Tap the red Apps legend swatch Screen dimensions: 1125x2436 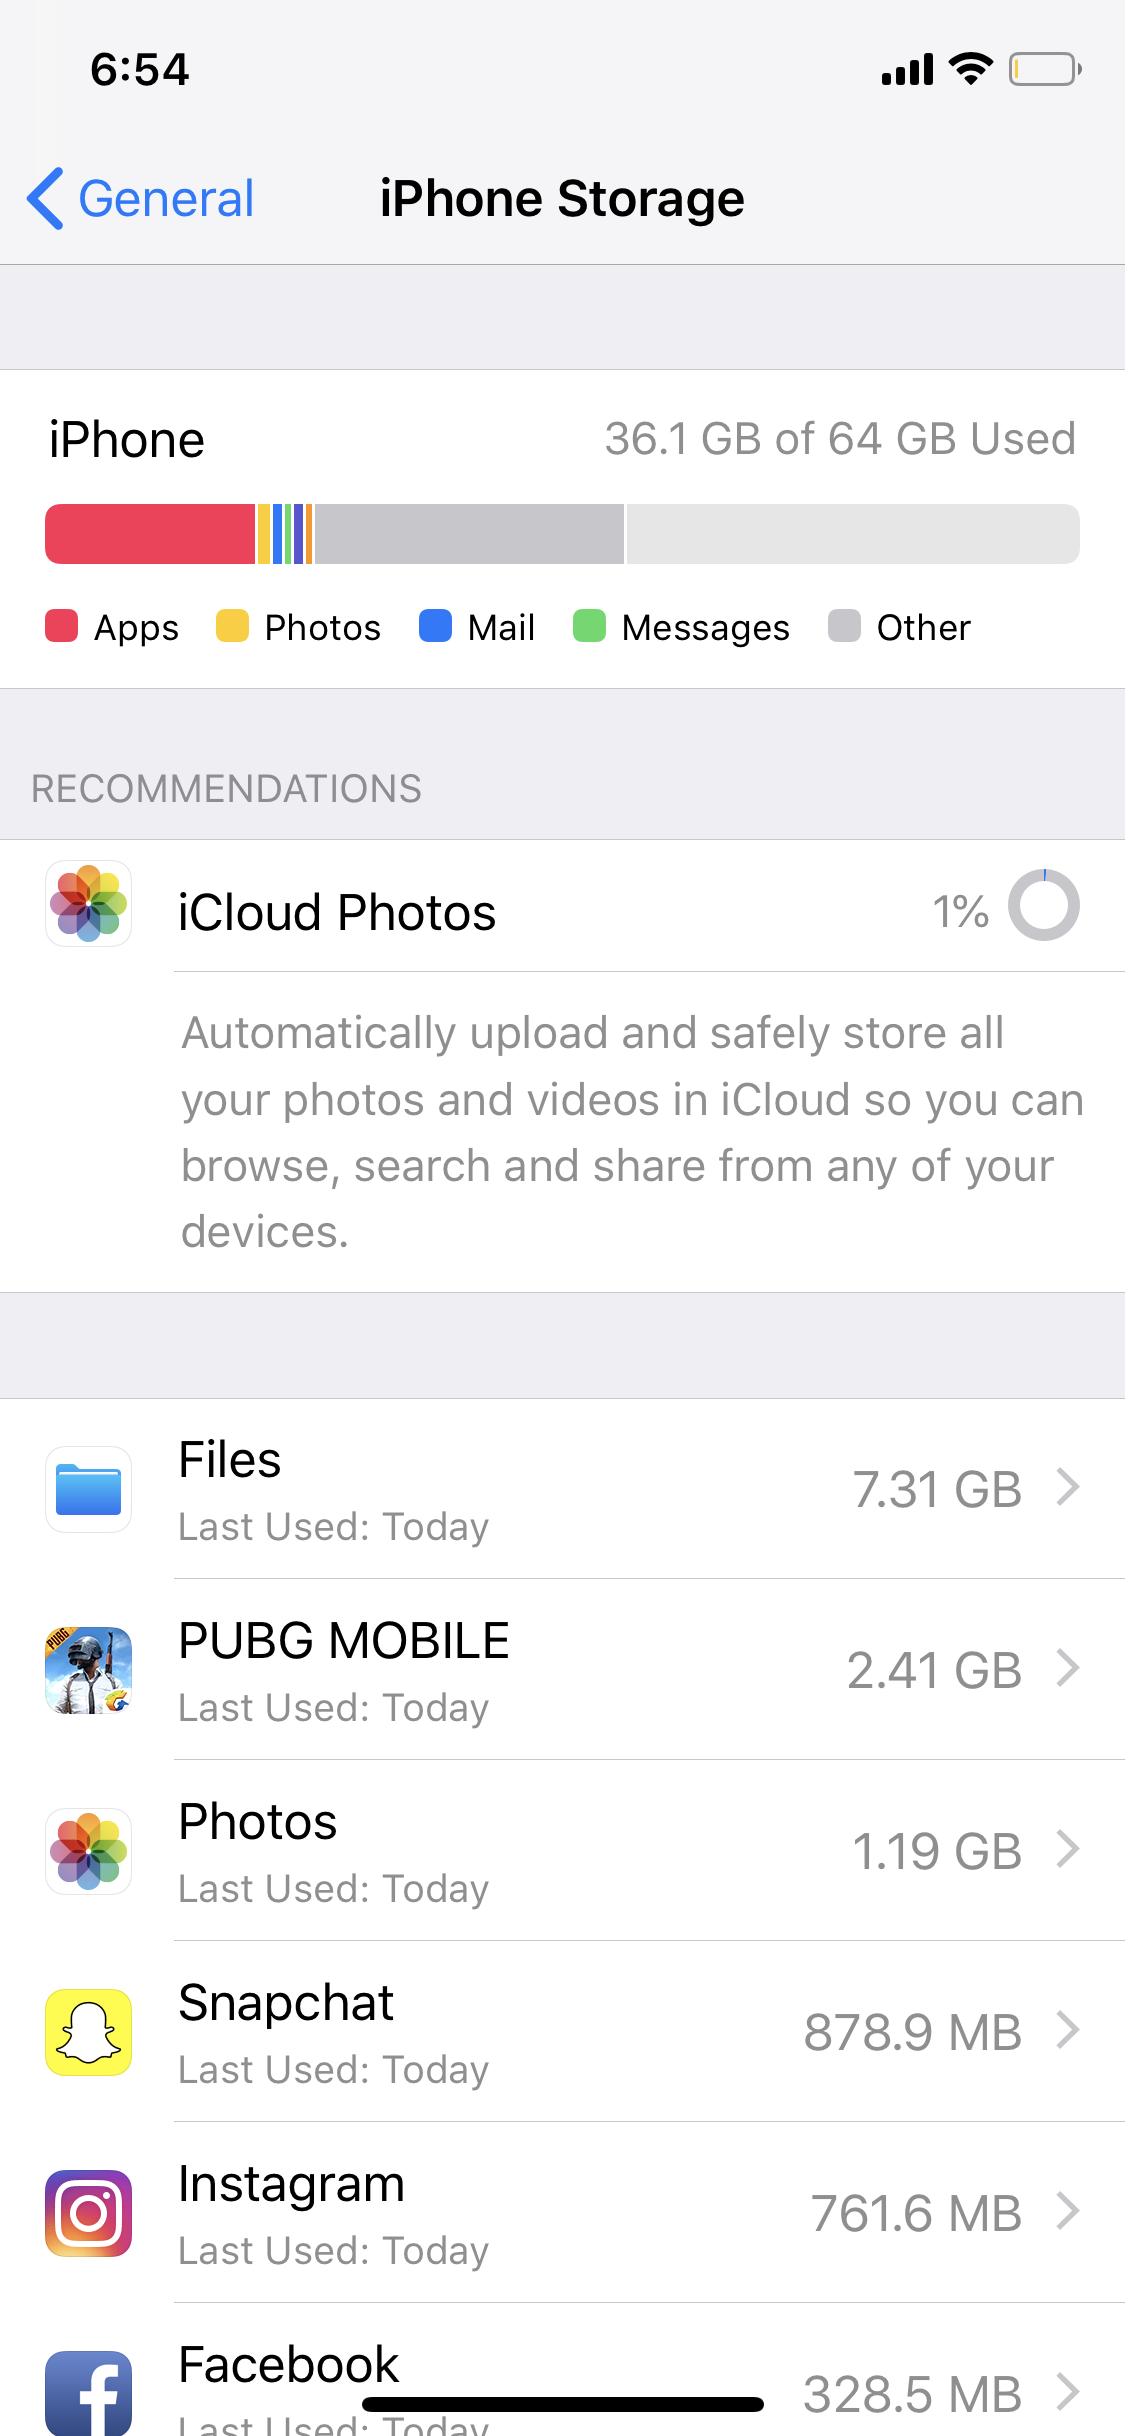[62, 626]
